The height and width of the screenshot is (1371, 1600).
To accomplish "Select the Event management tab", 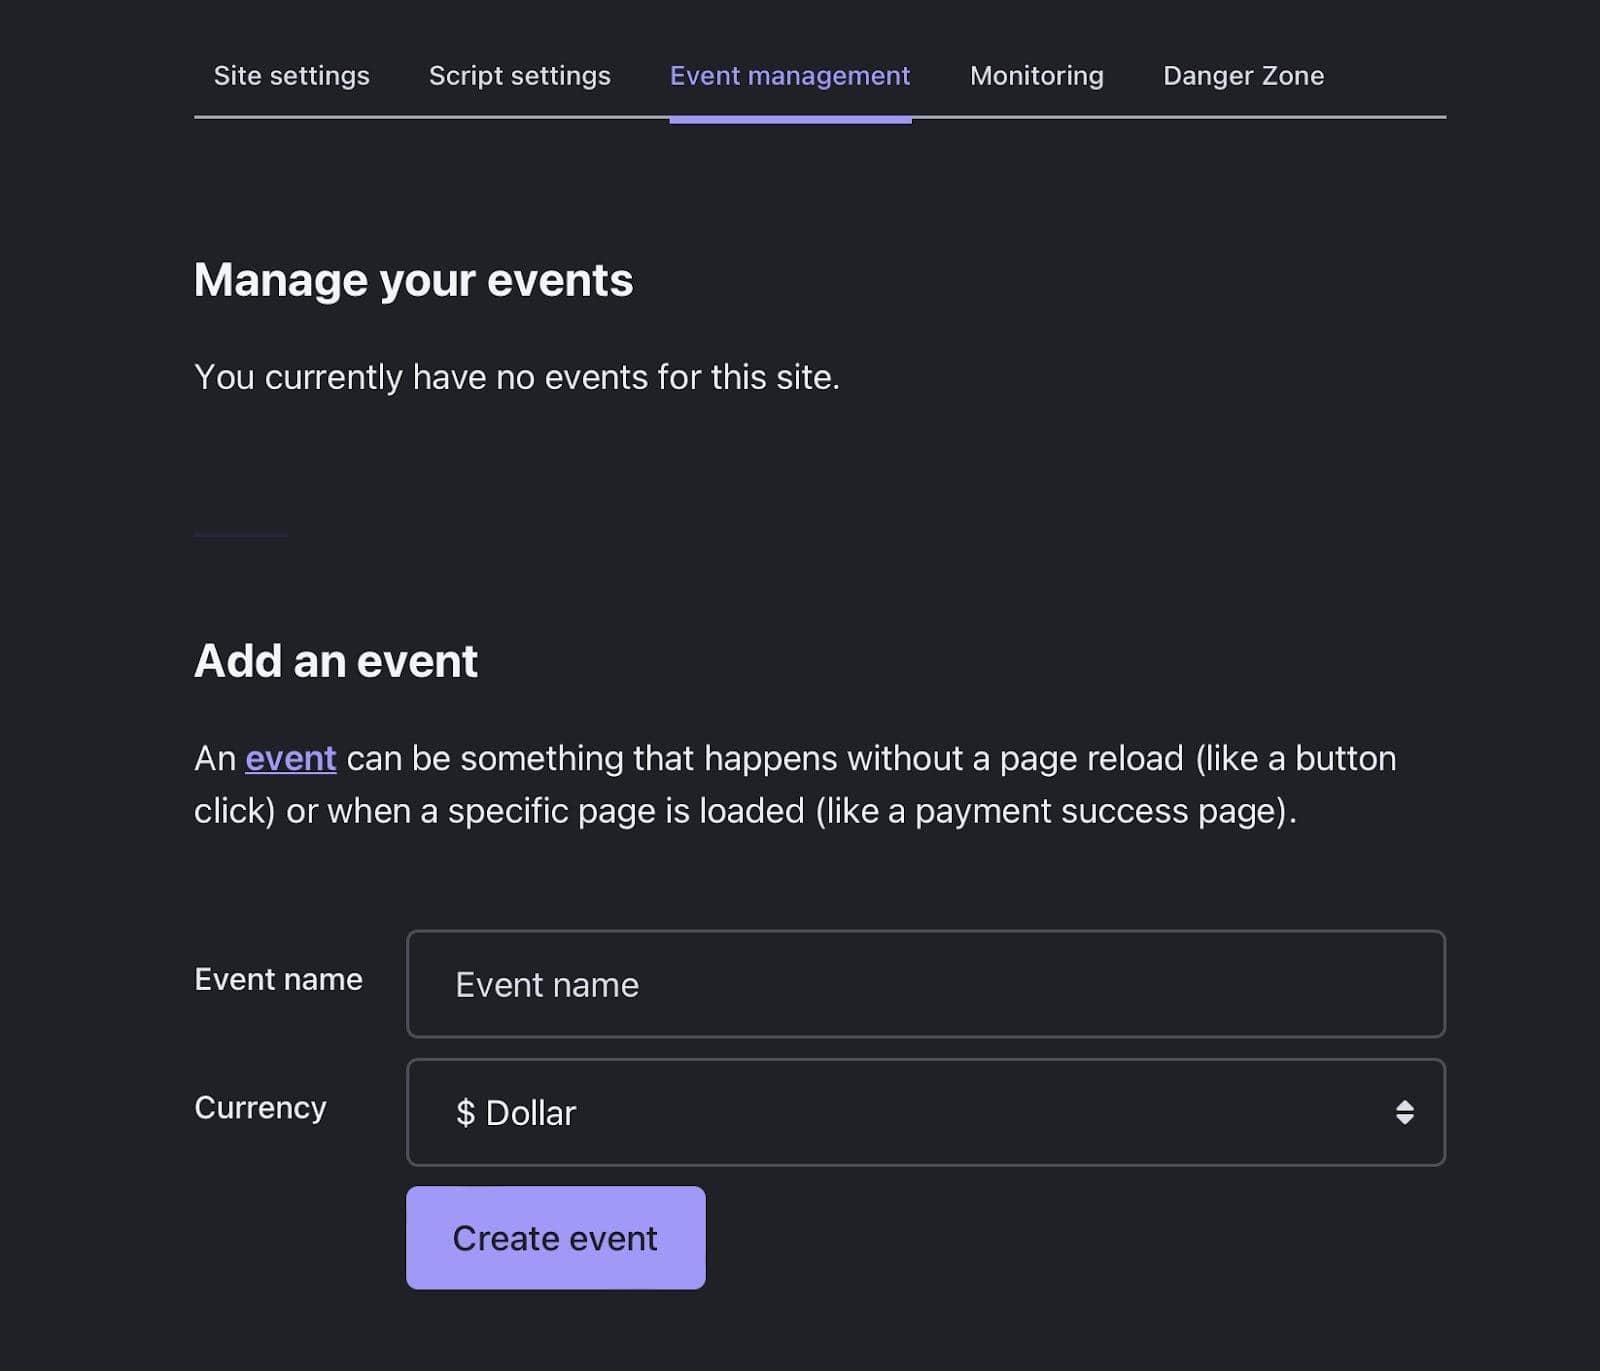I will [x=789, y=75].
